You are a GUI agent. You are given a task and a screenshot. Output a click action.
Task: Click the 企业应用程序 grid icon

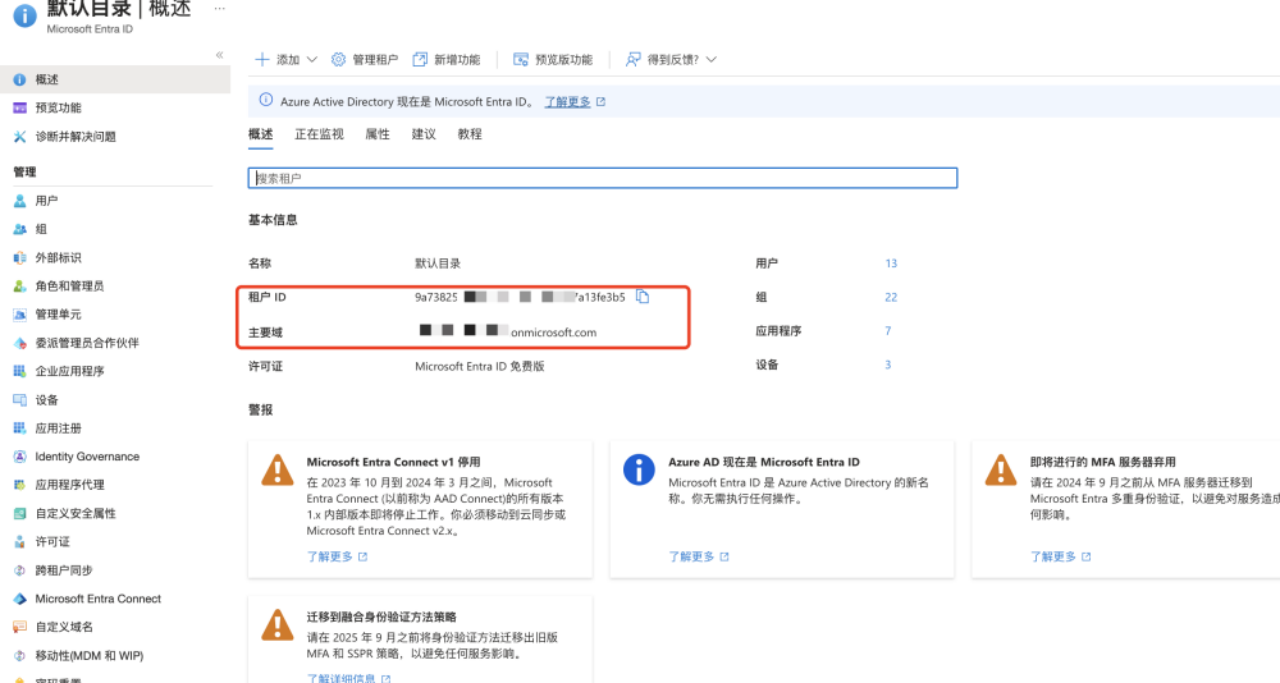click(19, 371)
